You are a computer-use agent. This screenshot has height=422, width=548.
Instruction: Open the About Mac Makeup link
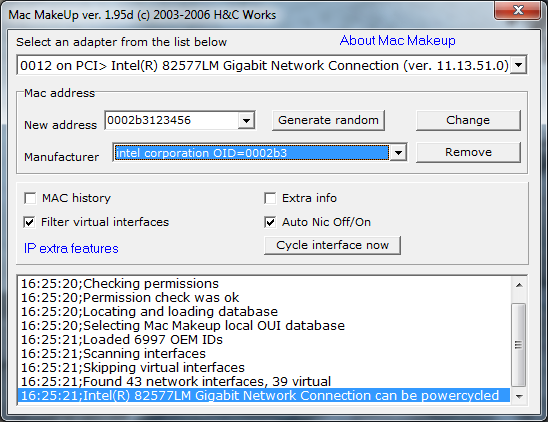click(397, 41)
